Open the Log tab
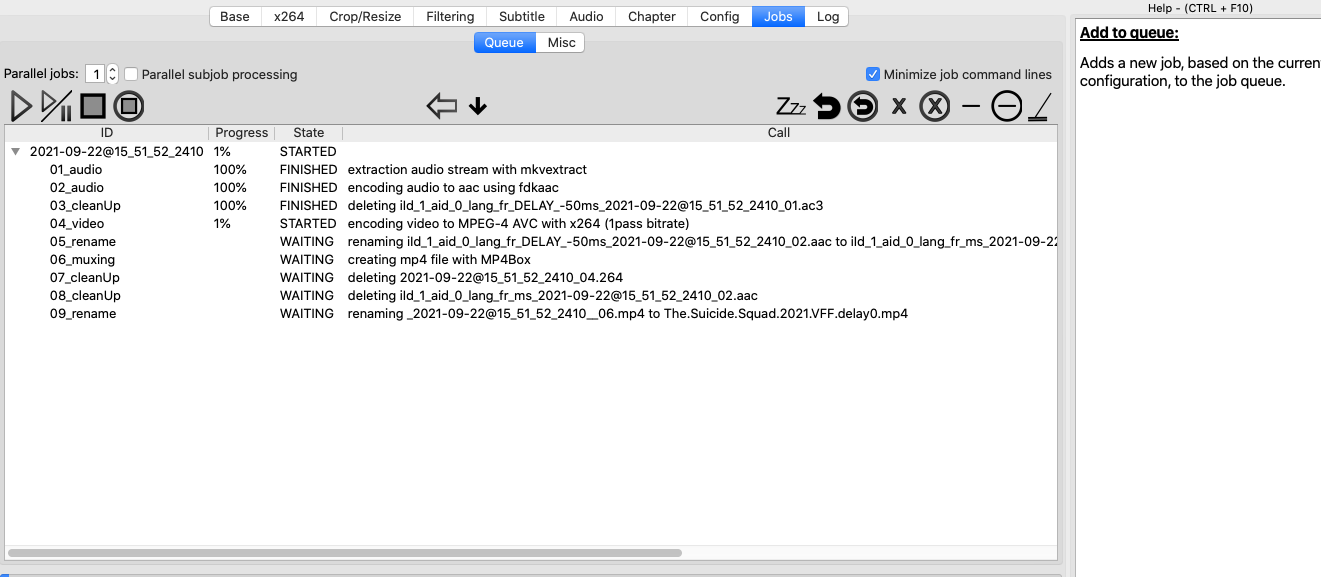The image size is (1321, 577). pos(828,16)
